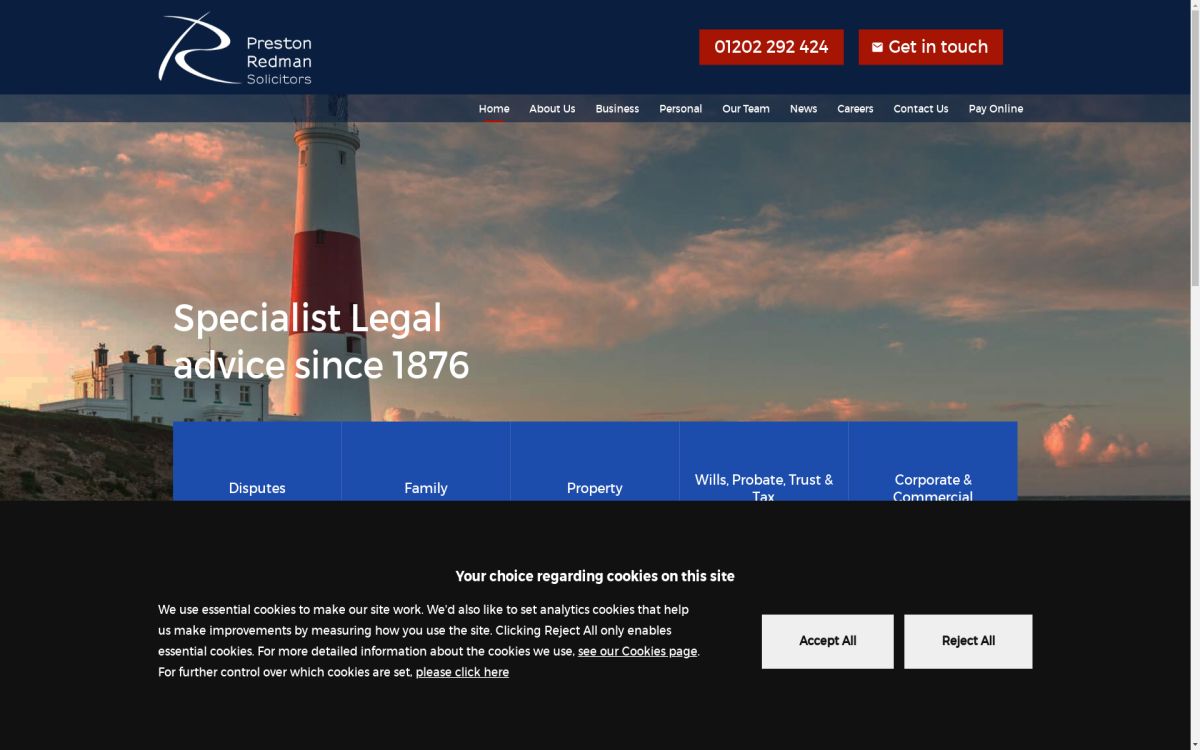The image size is (1200, 750).
Task: Select the Wills, Probate, Trust & Tax tile
Action: click(764, 468)
